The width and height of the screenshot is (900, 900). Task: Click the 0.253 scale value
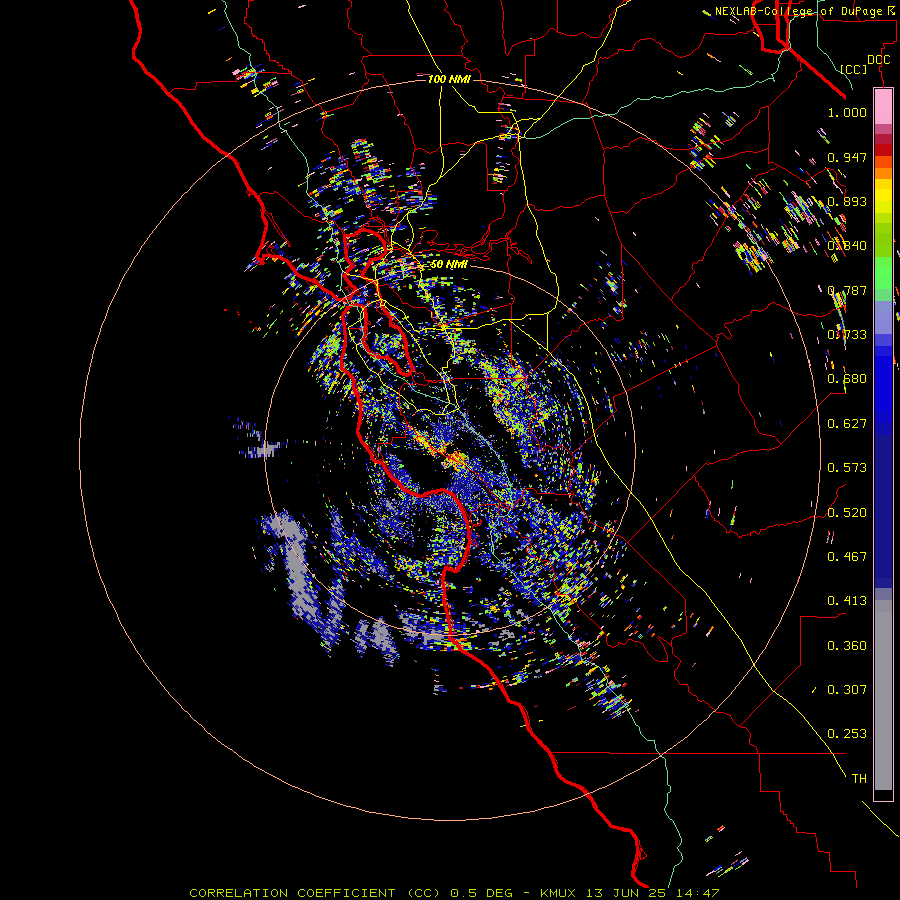[x=847, y=734]
